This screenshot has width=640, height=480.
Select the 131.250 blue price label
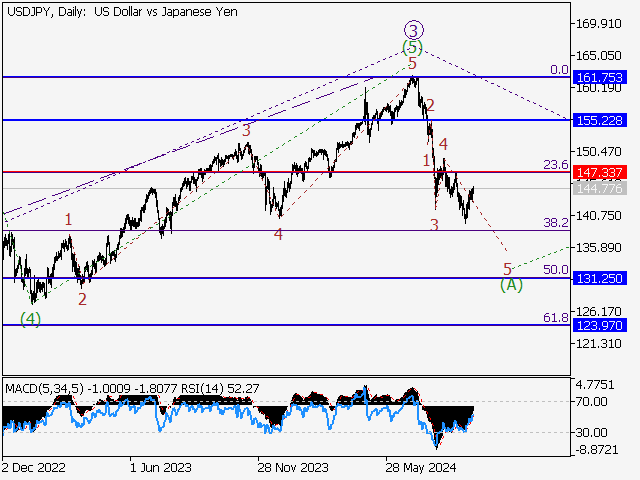coord(600,278)
